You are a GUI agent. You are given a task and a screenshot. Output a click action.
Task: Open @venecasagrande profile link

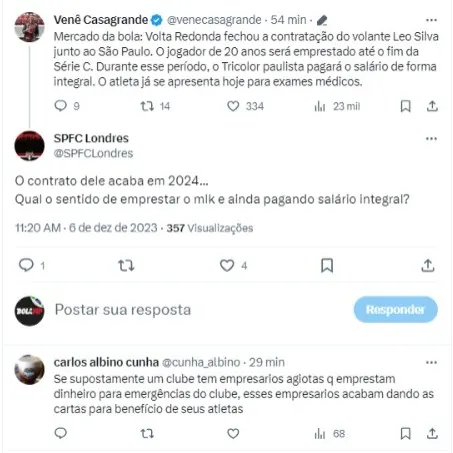(x=214, y=20)
